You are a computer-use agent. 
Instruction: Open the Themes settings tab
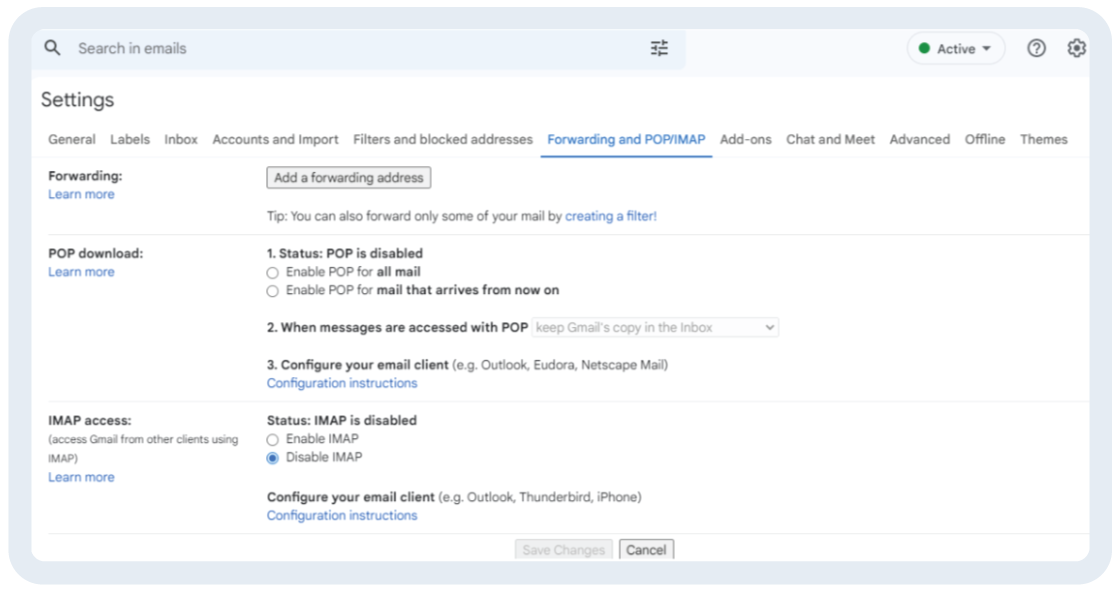[1043, 140]
